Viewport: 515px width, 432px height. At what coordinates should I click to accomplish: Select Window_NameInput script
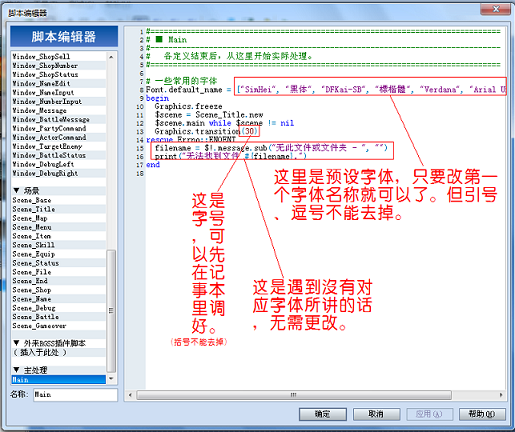pos(59,92)
